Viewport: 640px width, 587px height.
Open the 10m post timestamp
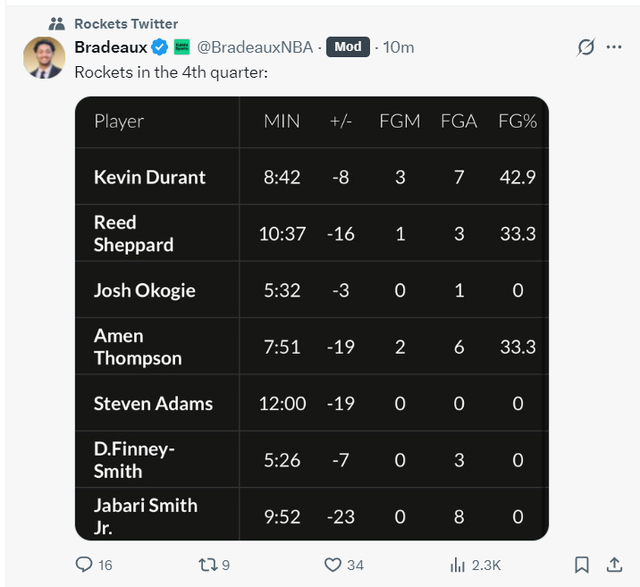coord(399,47)
